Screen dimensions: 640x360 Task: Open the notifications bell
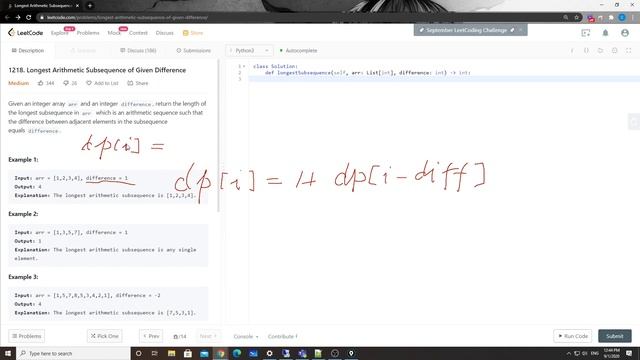click(605, 33)
